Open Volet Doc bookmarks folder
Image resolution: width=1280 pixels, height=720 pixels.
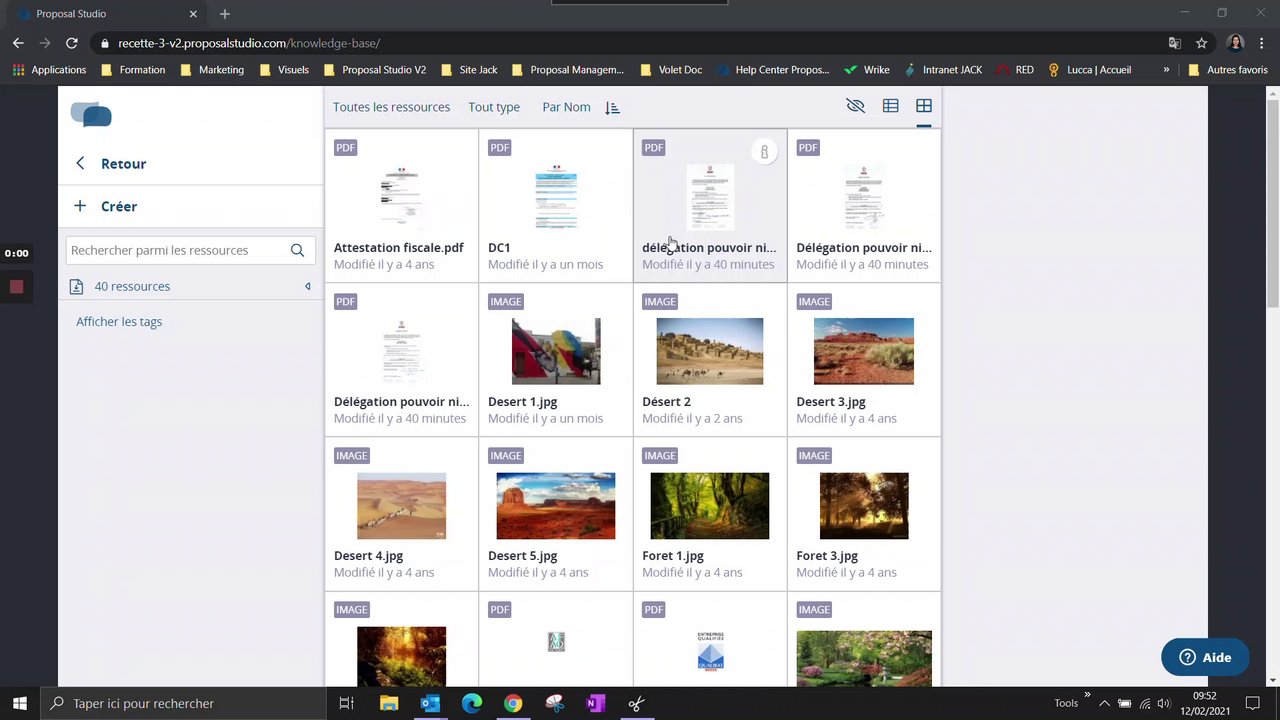click(671, 70)
